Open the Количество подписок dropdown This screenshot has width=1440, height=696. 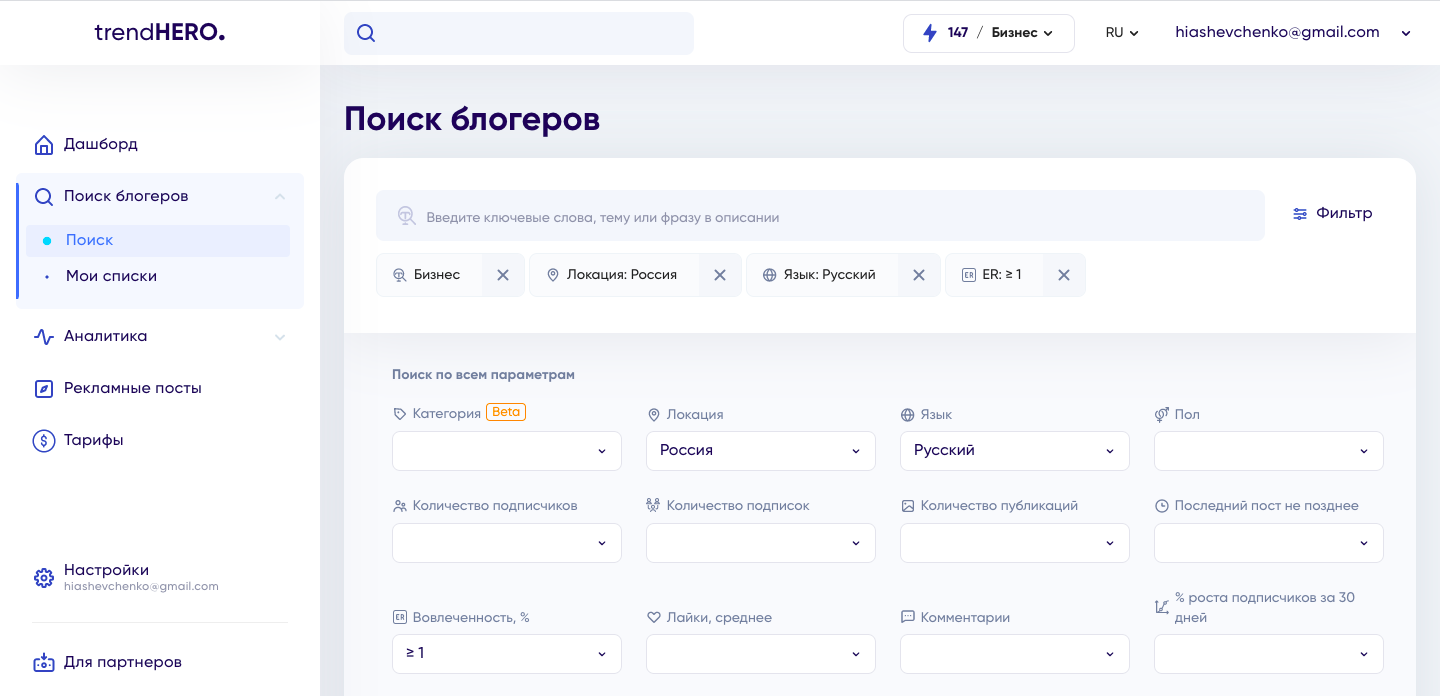tap(761, 543)
